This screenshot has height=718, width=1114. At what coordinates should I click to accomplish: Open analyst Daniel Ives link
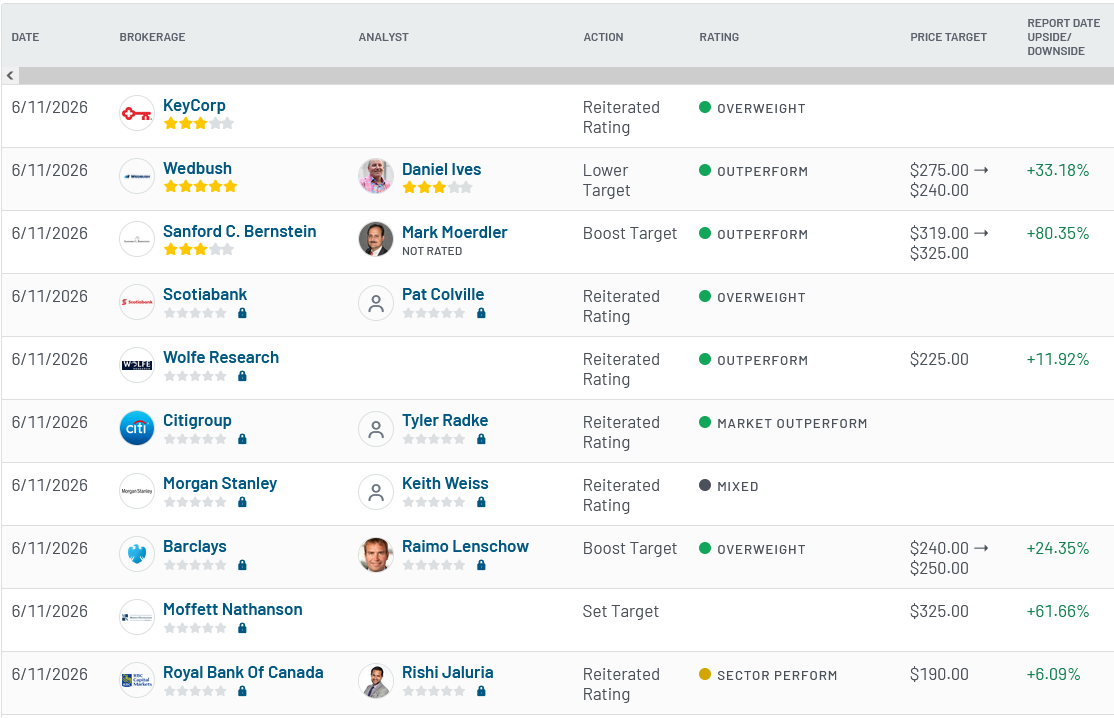pos(441,169)
